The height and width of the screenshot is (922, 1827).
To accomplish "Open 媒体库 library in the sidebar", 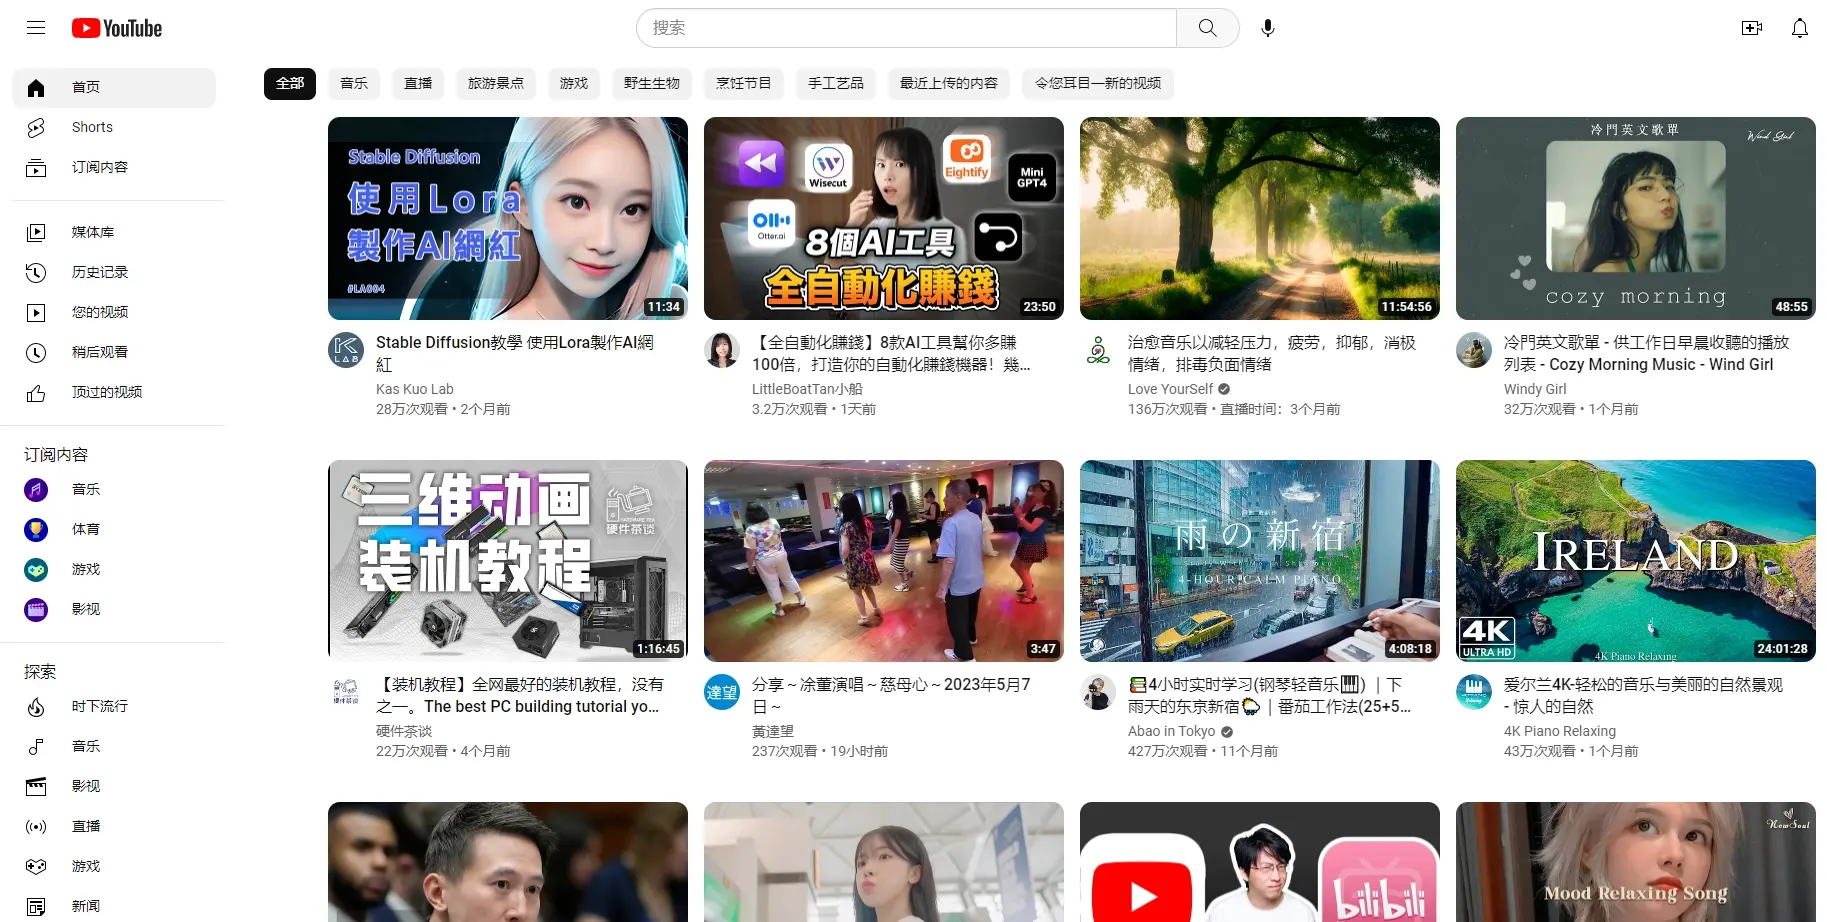I will point(92,231).
